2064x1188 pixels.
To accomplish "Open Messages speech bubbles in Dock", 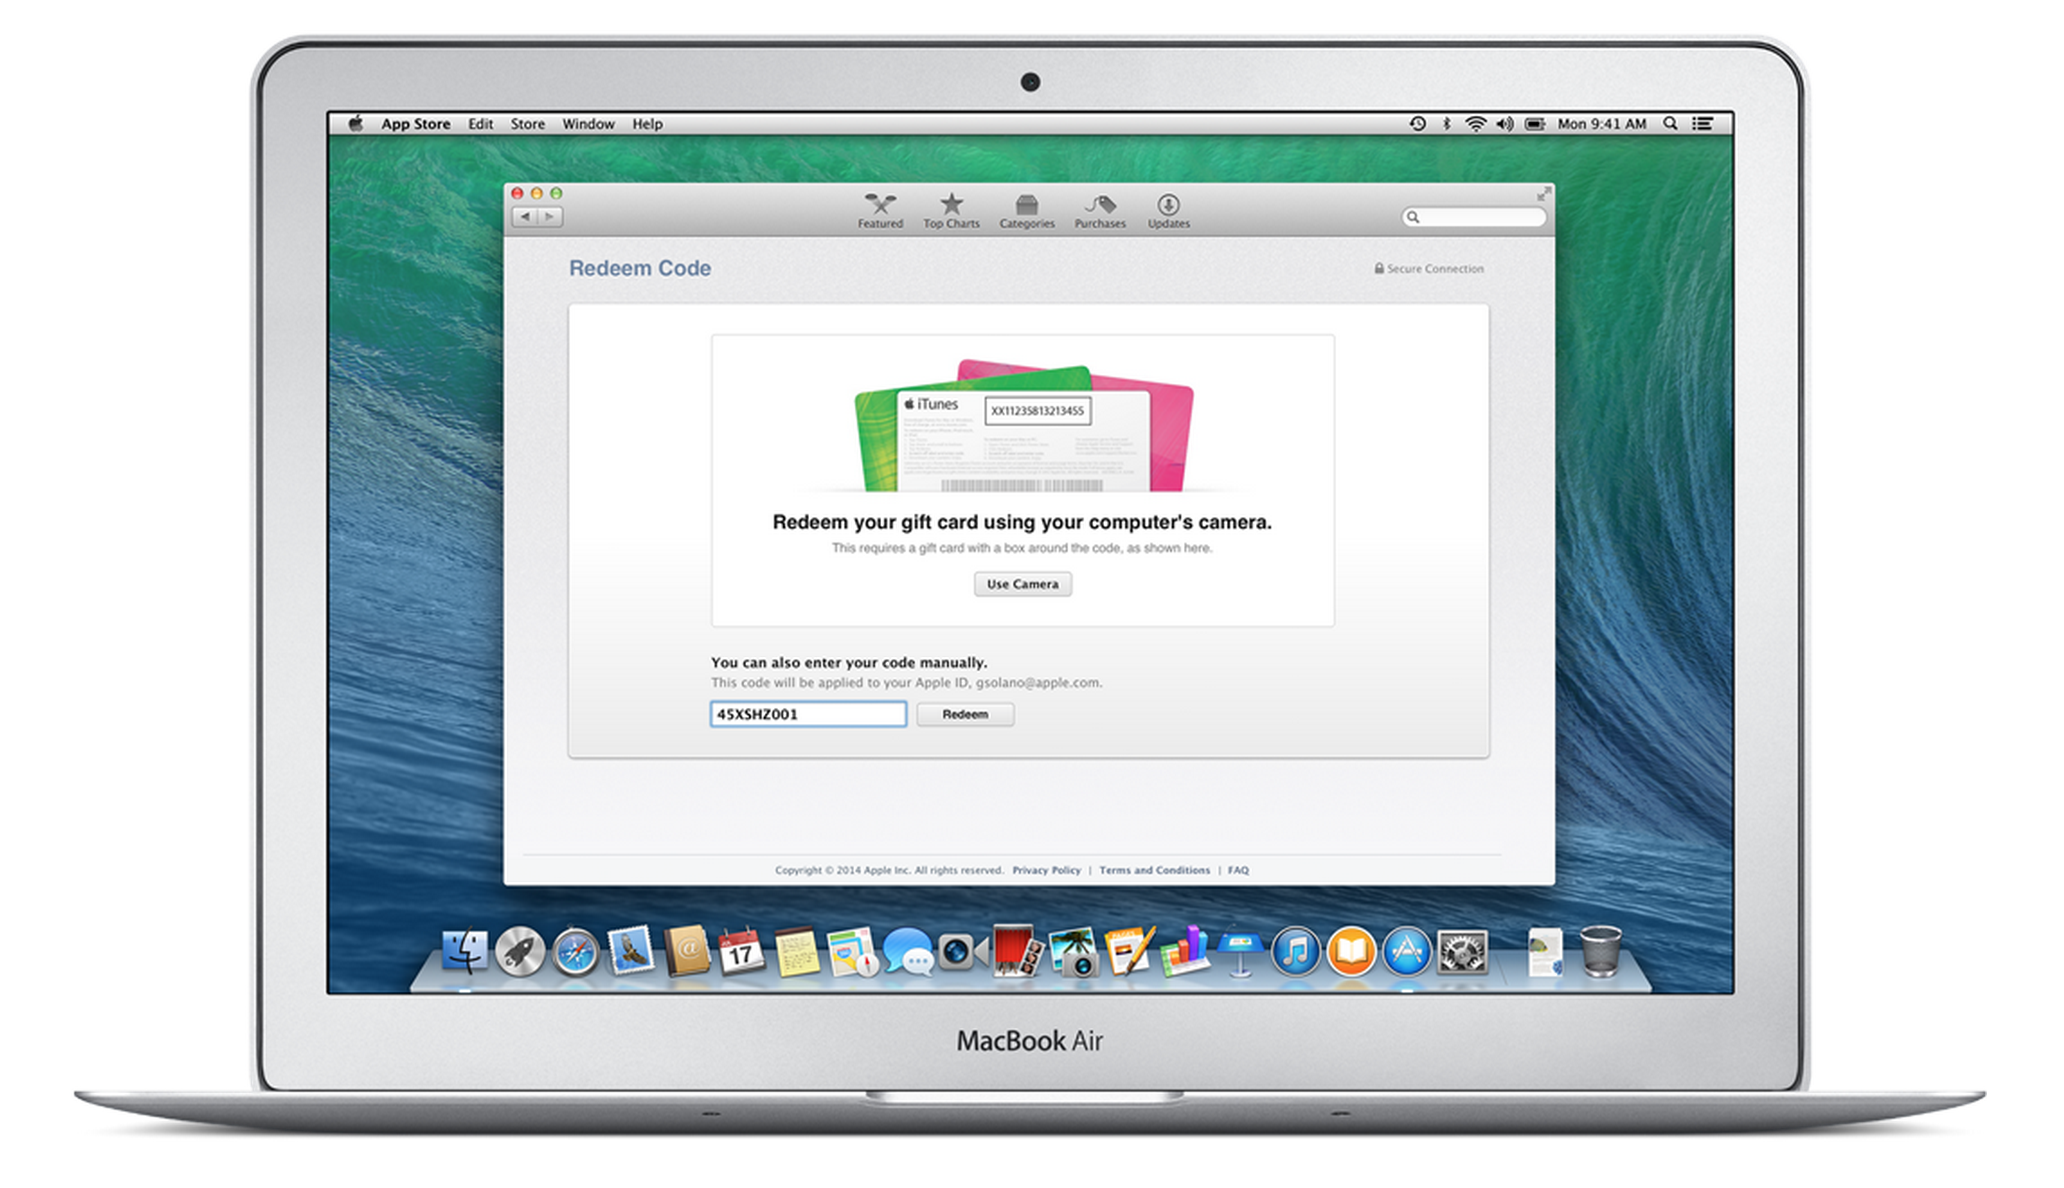I will [908, 952].
